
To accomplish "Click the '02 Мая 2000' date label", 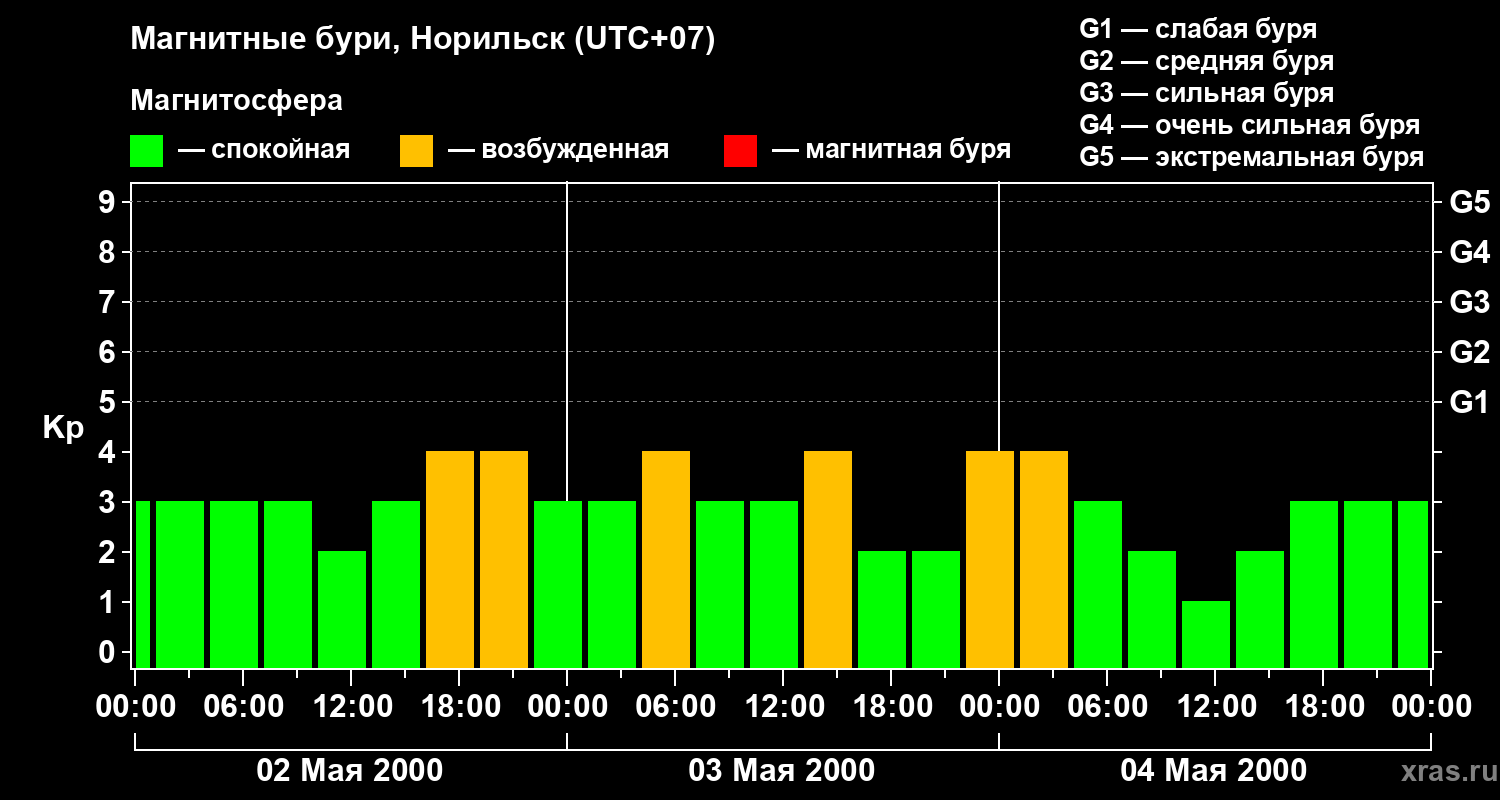I will [350, 770].
